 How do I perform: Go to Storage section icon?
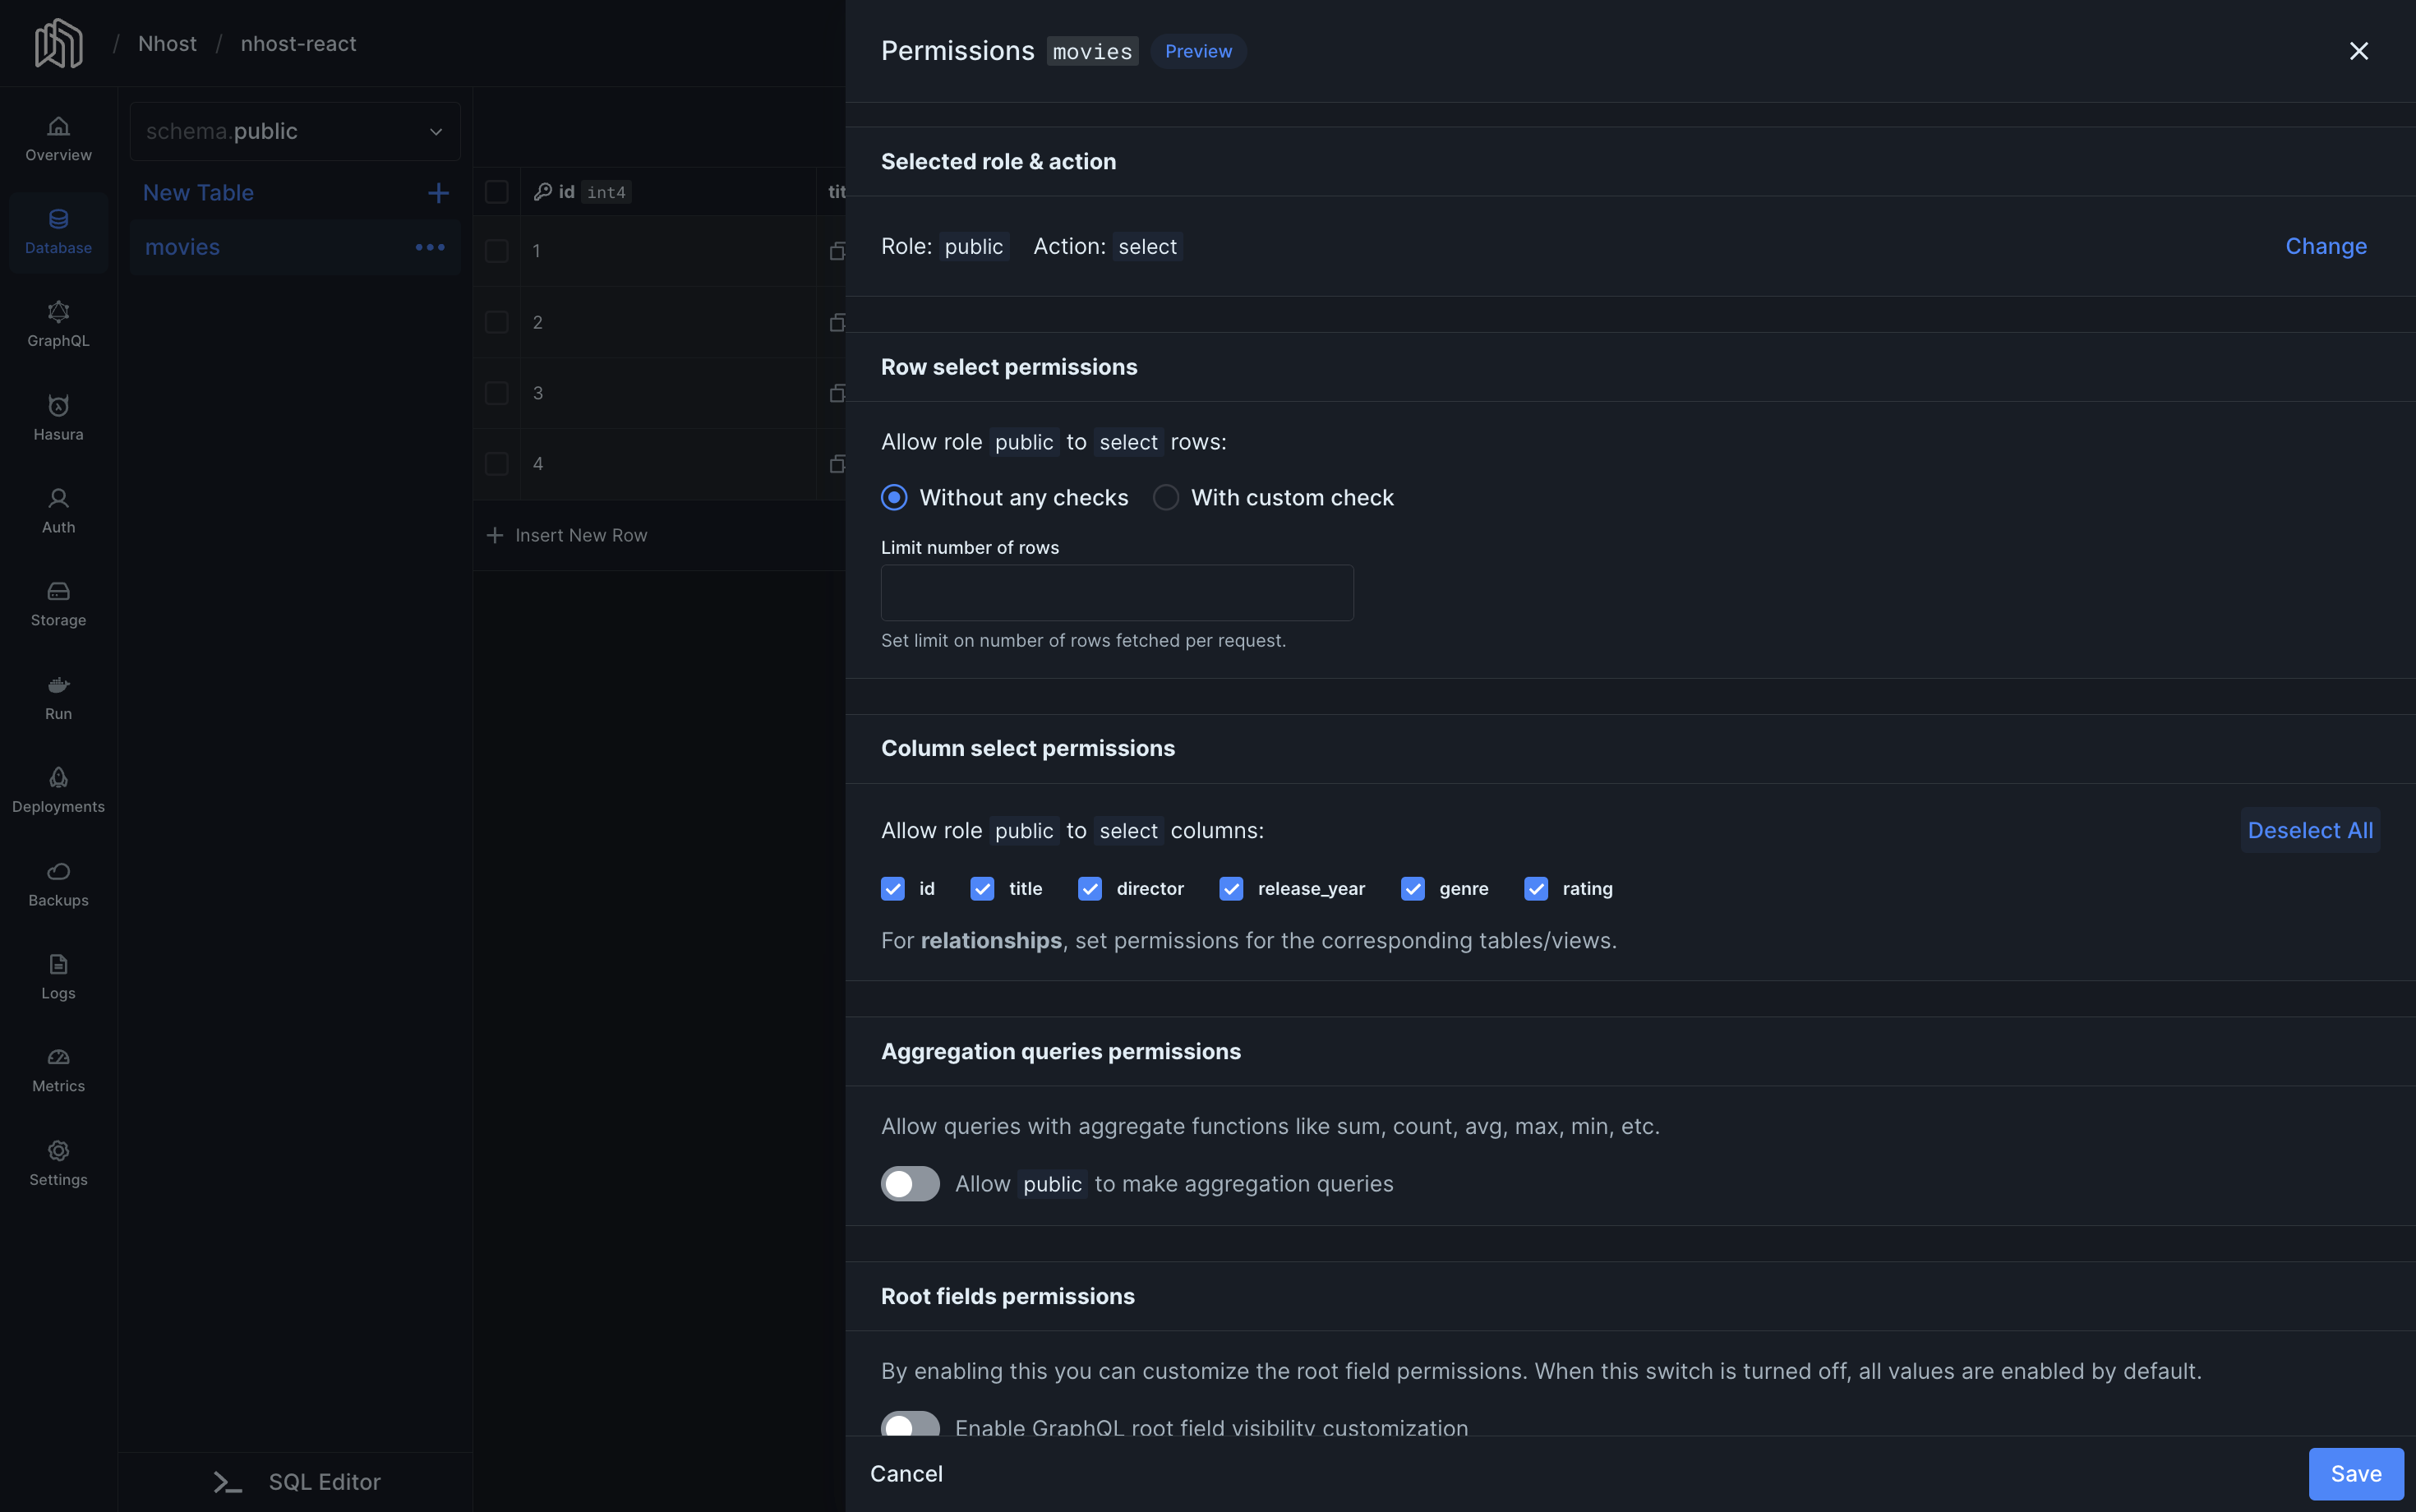point(58,591)
